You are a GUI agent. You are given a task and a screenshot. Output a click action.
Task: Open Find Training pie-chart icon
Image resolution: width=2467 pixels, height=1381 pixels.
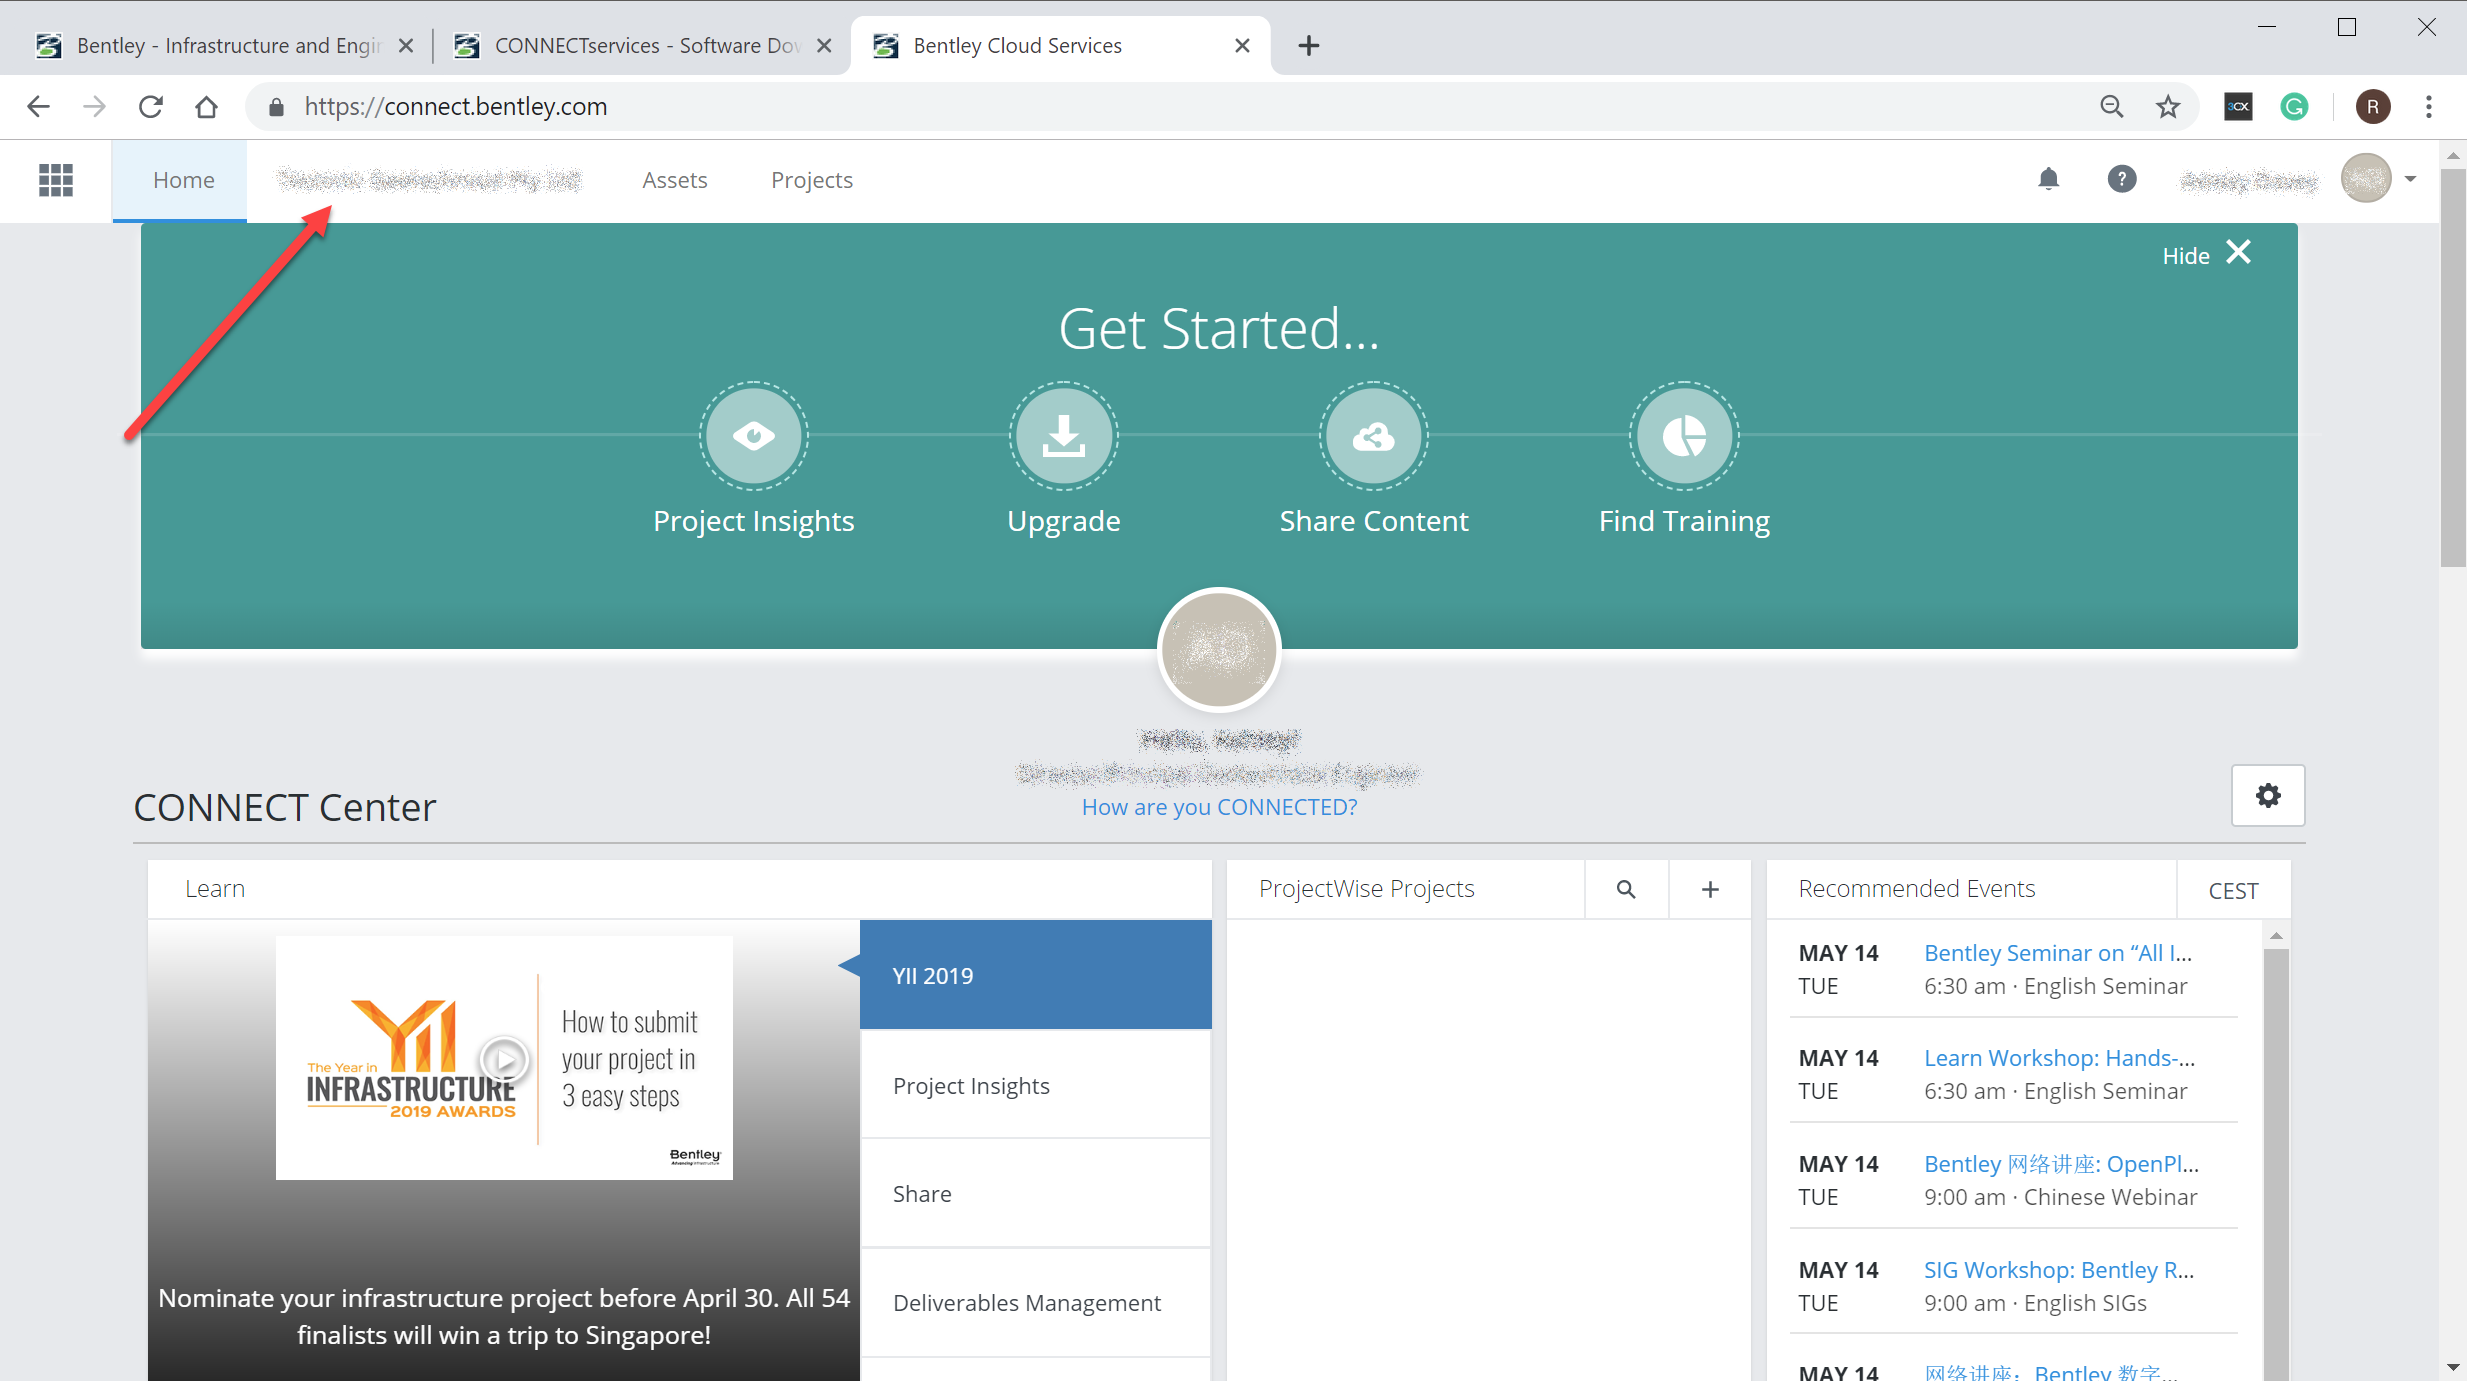[1683, 436]
